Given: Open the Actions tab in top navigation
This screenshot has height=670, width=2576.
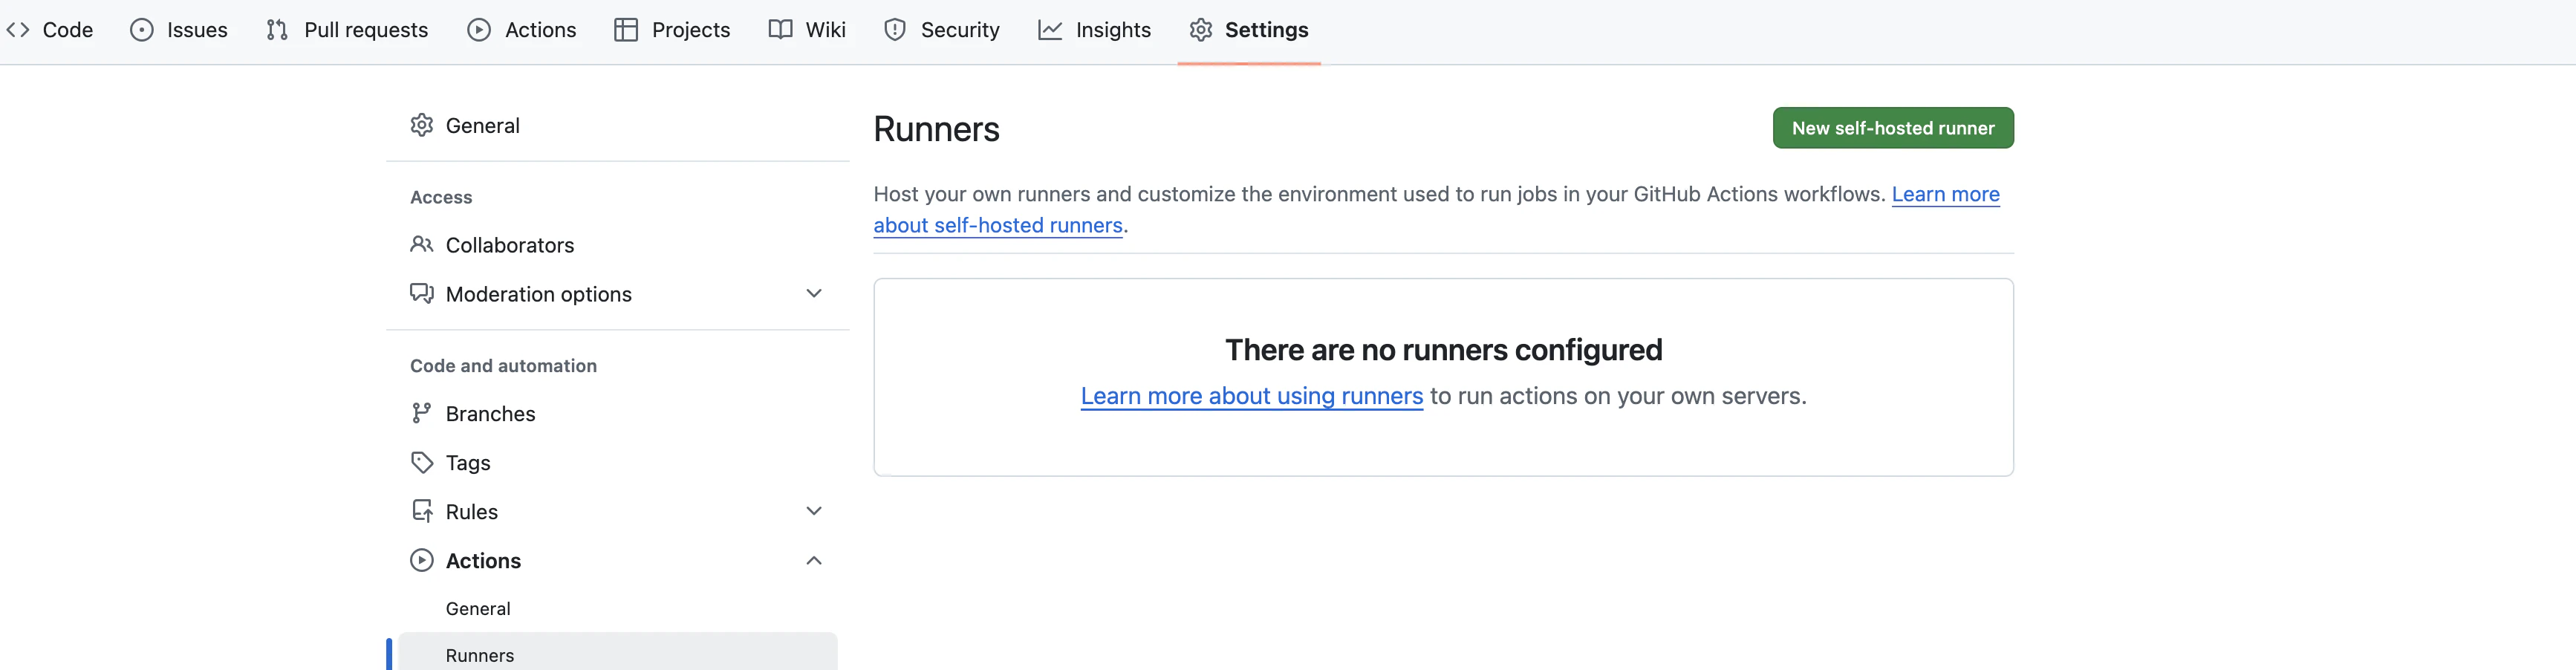Looking at the screenshot, I should point(522,30).
